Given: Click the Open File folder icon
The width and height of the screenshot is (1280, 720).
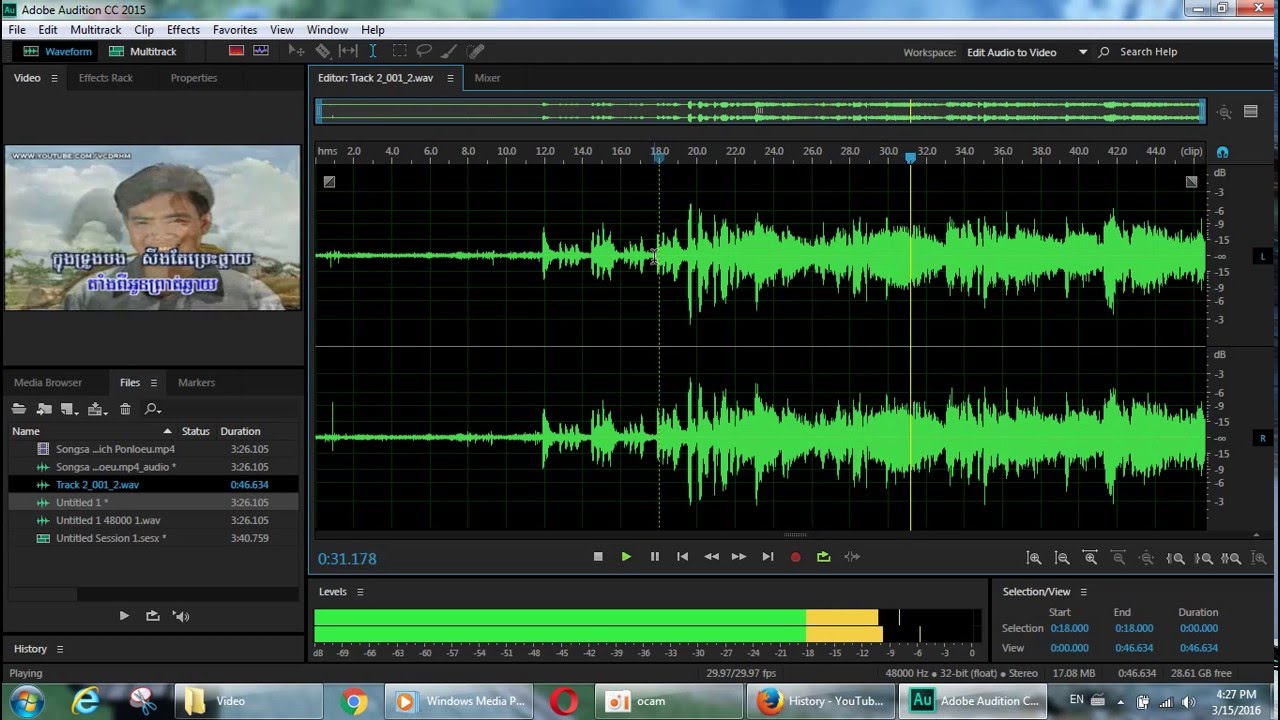Looking at the screenshot, I should point(18,409).
